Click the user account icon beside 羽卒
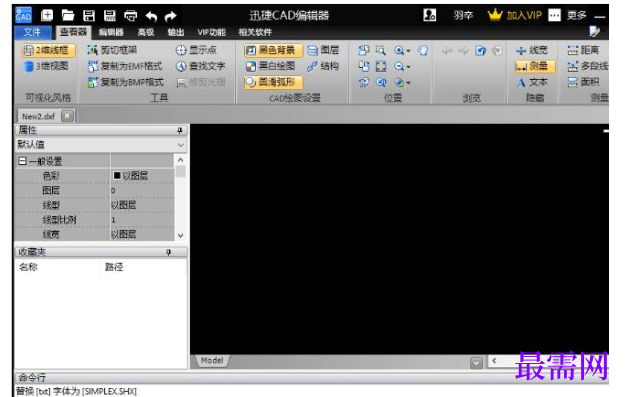The width and height of the screenshot is (627, 397). [429, 15]
